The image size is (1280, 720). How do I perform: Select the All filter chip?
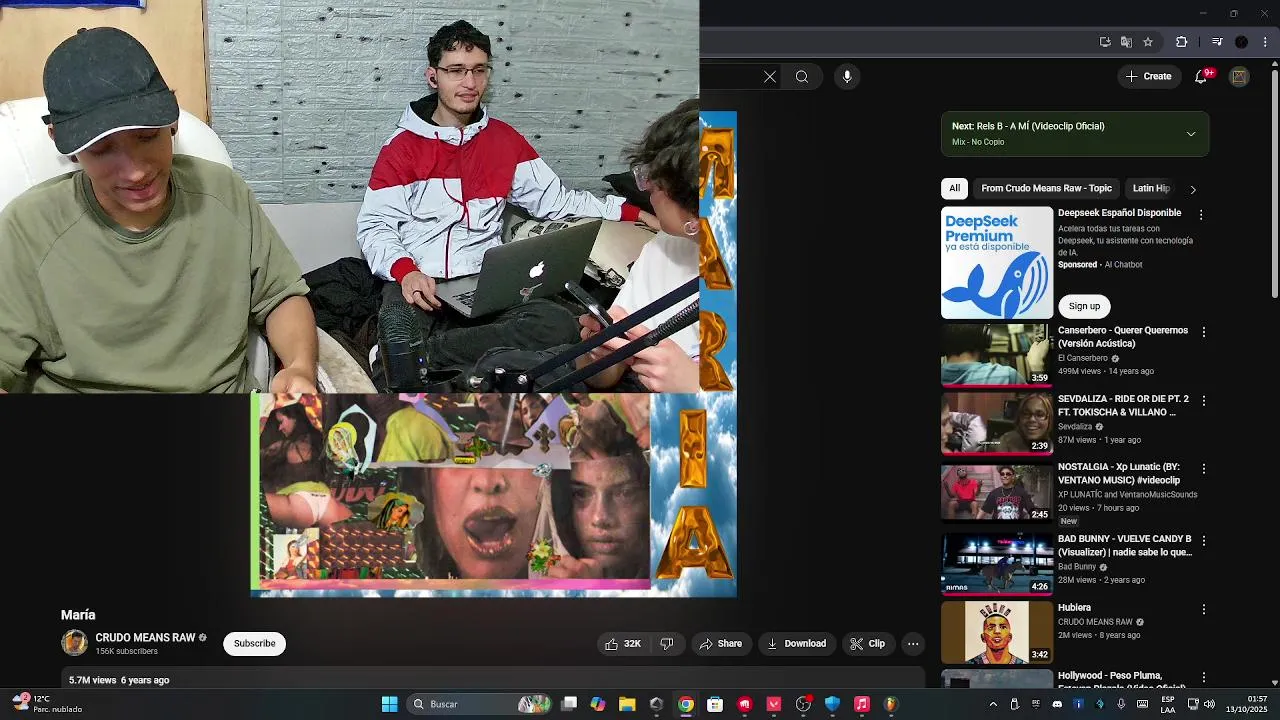coord(954,188)
